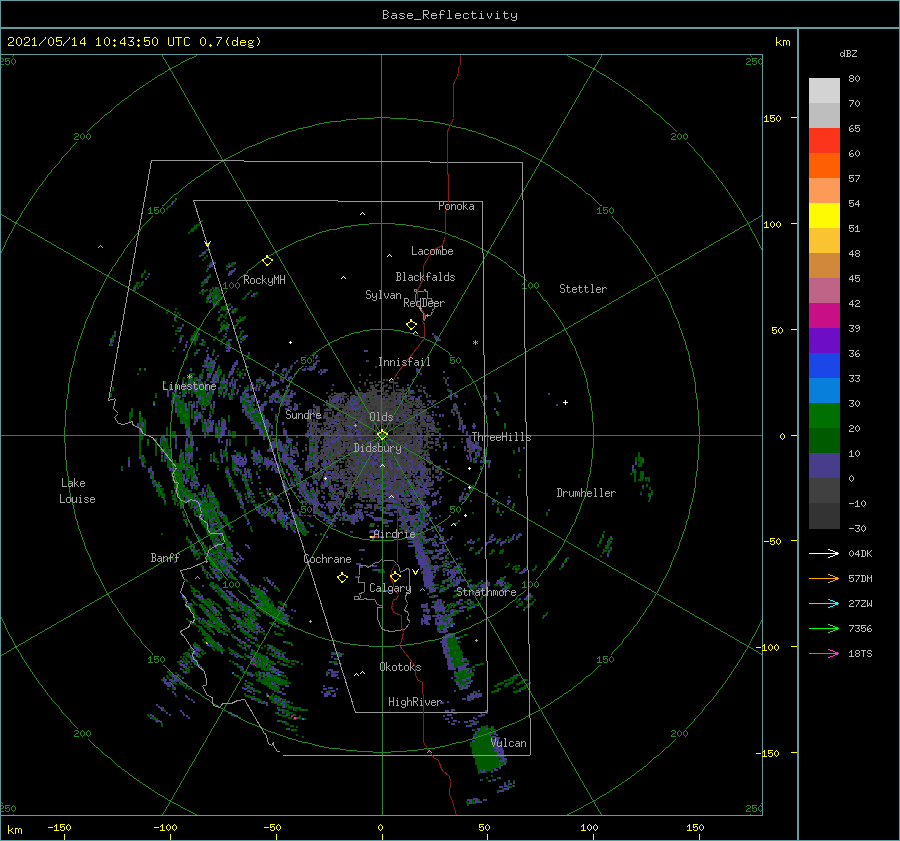This screenshot has height=841, width=900.
Task: Select the blue 36-33 dBZ color swatch
Action: [x=824, y=366]
